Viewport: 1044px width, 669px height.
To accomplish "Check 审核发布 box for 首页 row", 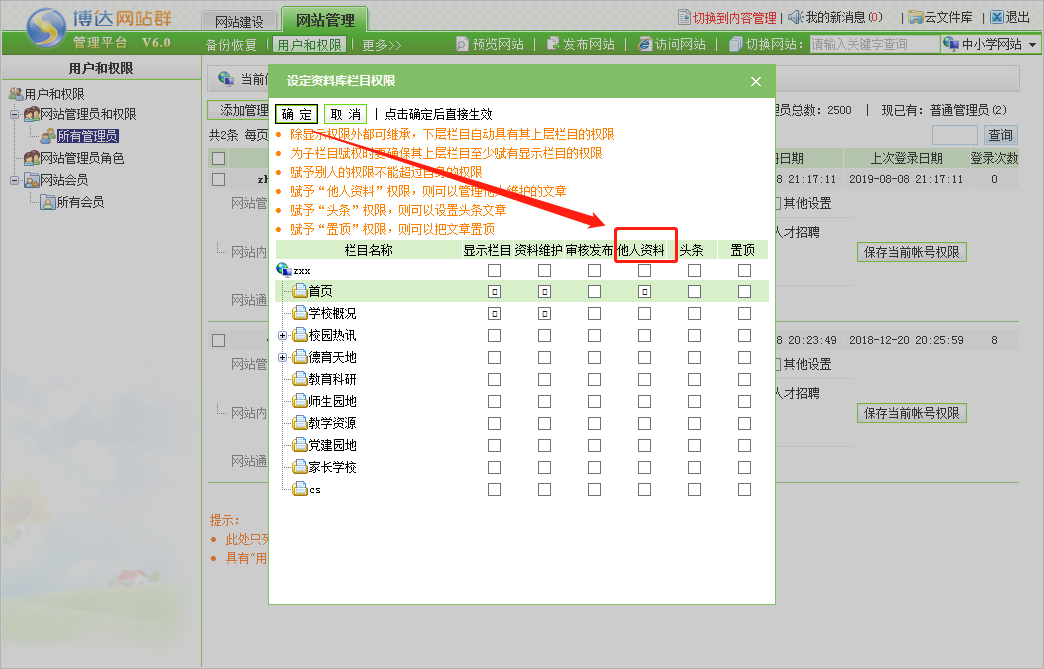I will [x=594, y=291].
